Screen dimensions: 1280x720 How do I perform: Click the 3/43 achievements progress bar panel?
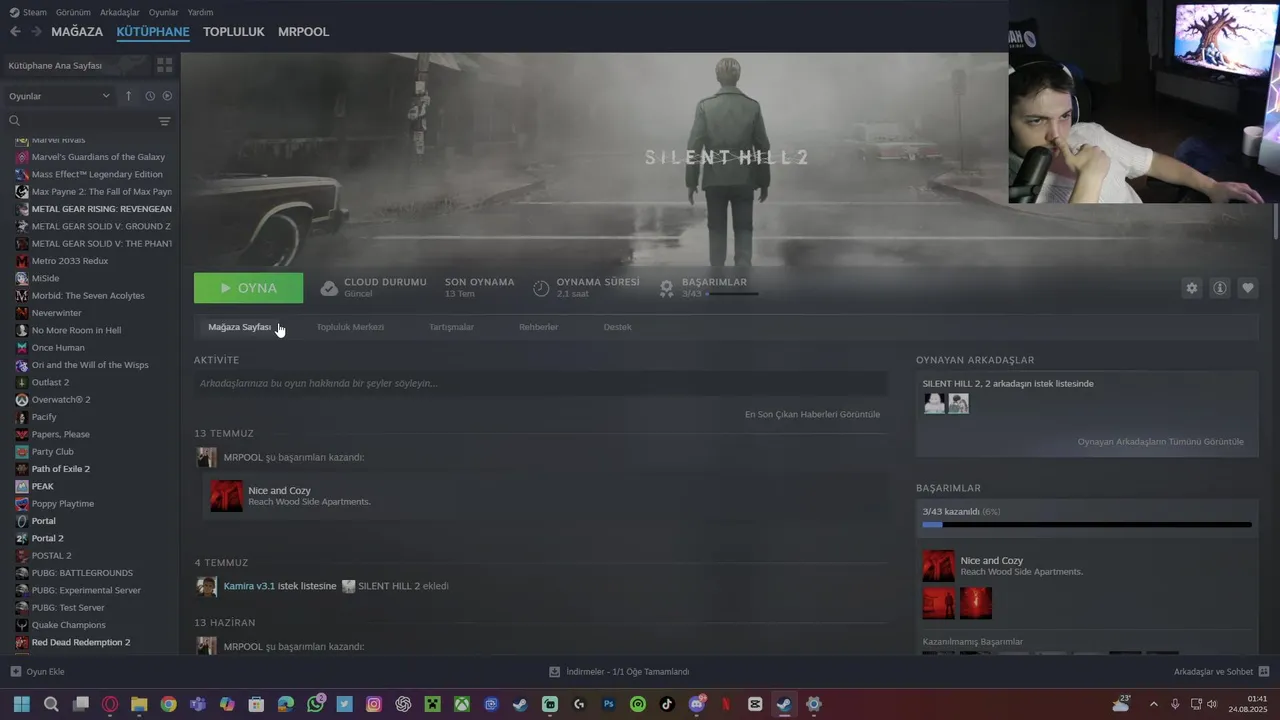click(x=1087, y=518)
